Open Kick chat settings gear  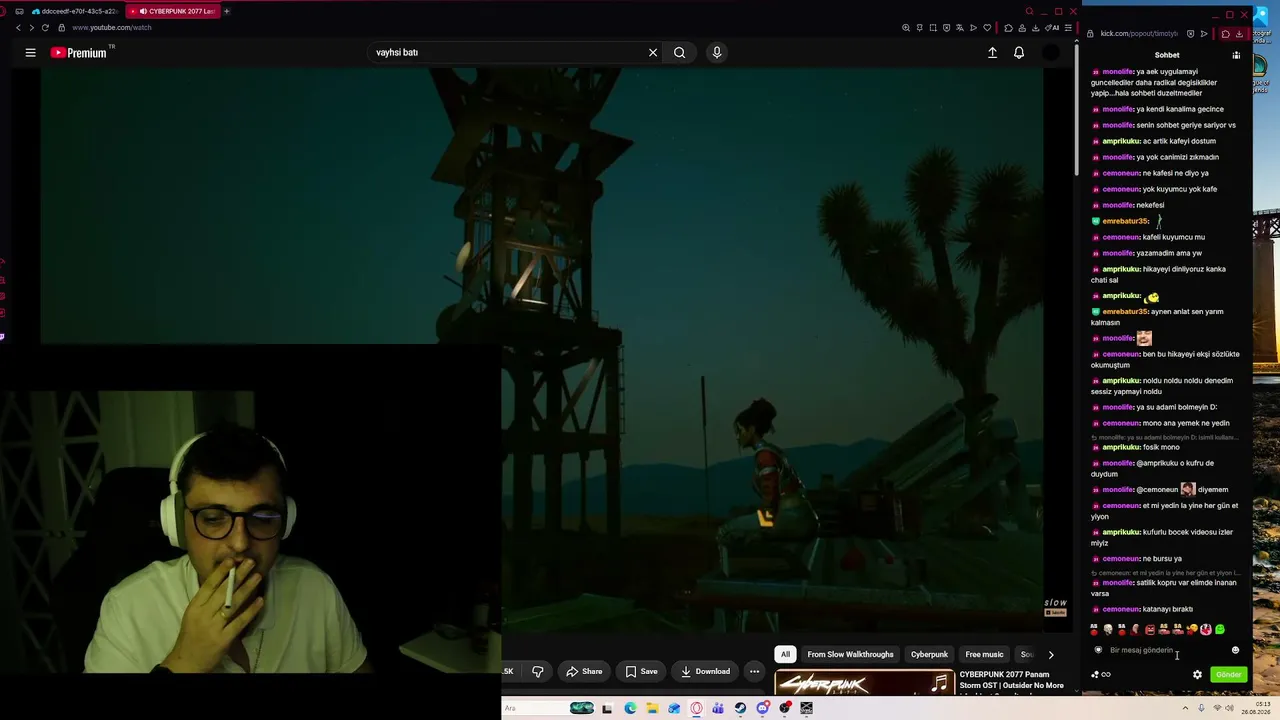(1197, 675)
